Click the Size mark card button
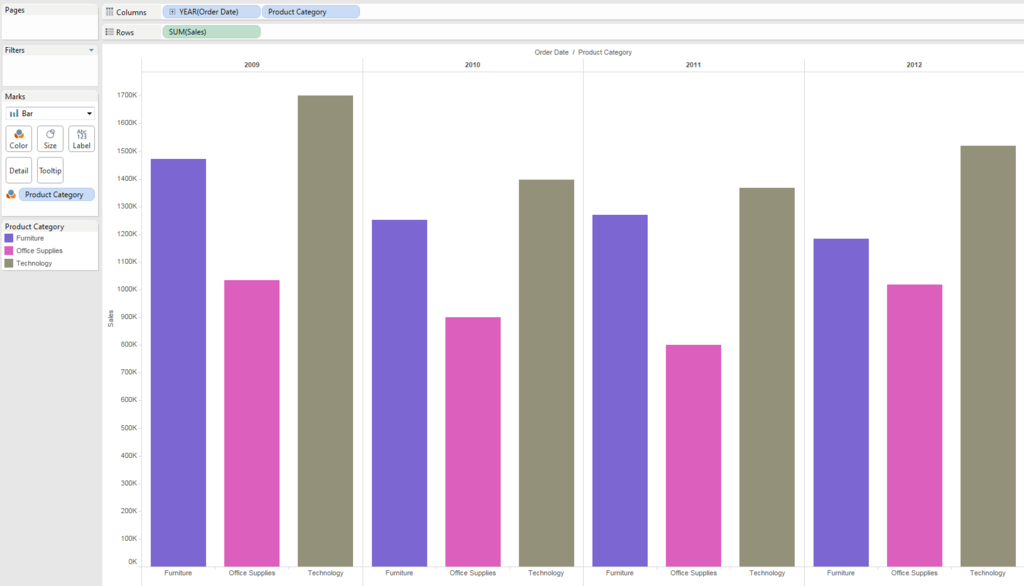 point(50,138)
